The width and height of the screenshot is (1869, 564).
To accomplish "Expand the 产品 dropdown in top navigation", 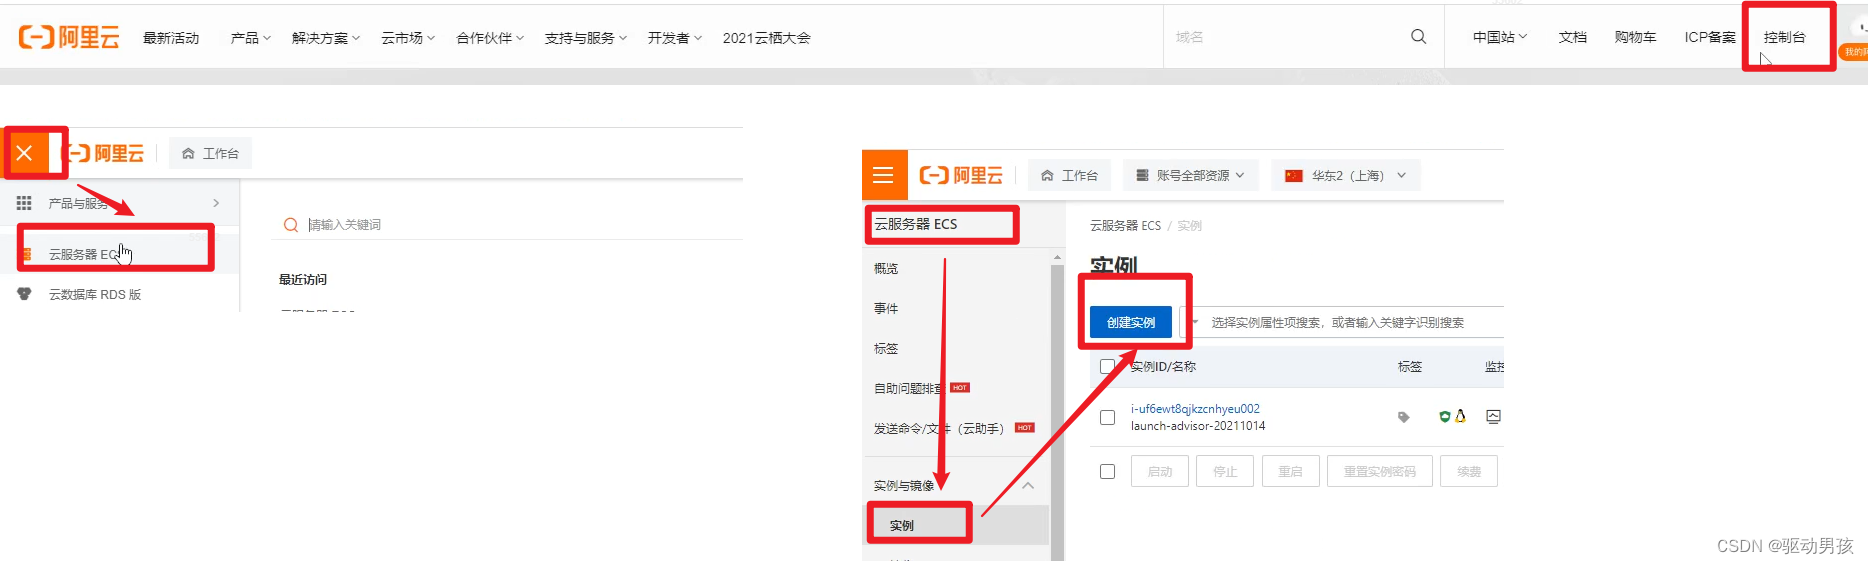I will coord(251,38).
